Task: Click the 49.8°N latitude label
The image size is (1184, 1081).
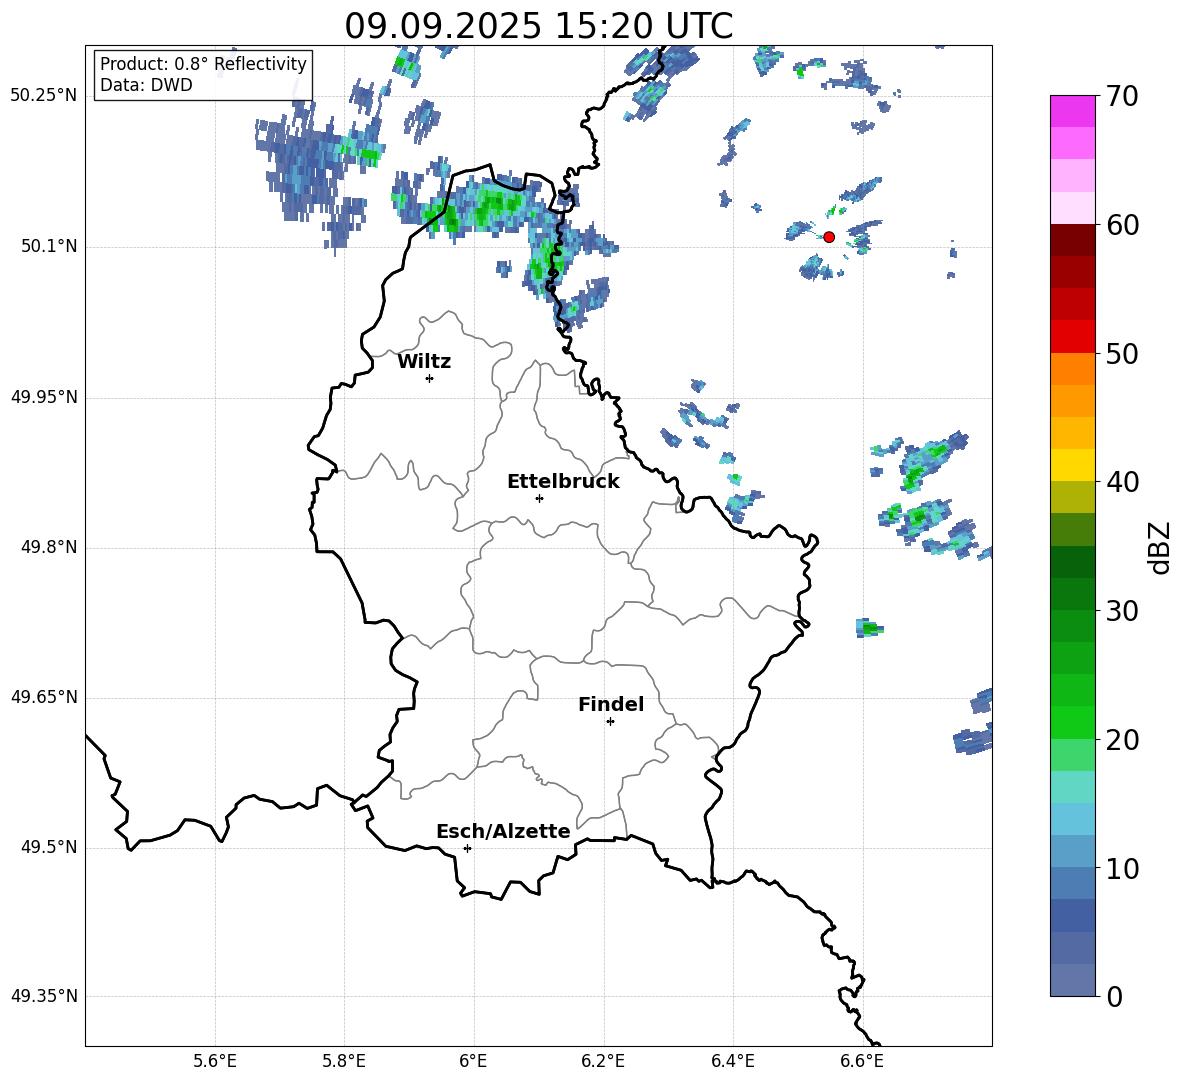Action: tap(48, 547)
